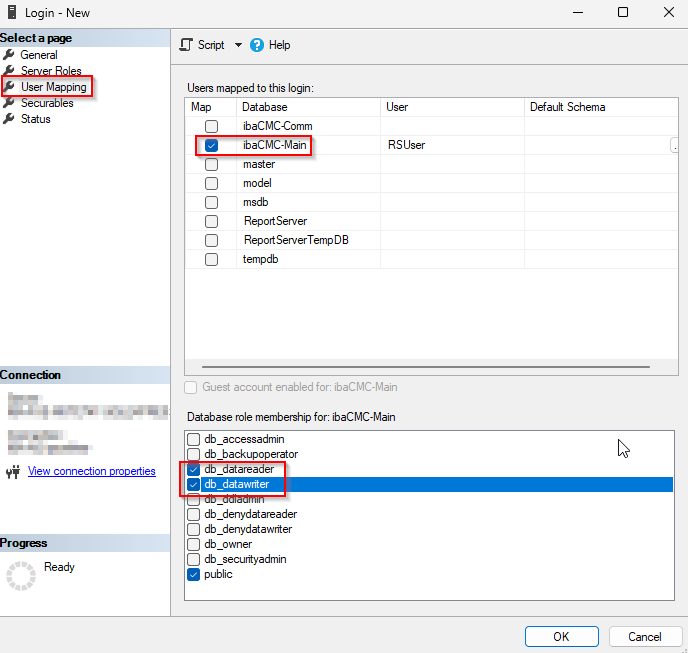Viewport: 688px width, 653px height.
Task: Click the Script icon in toolbar
Action: pyautogui.click(x=186, y=45)
